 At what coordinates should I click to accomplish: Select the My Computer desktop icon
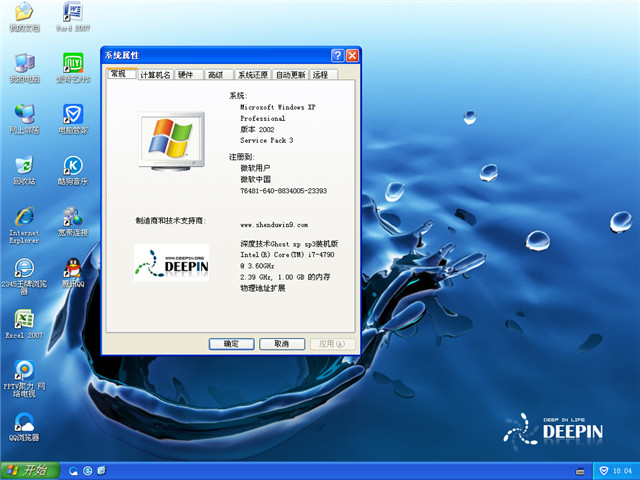24,68
